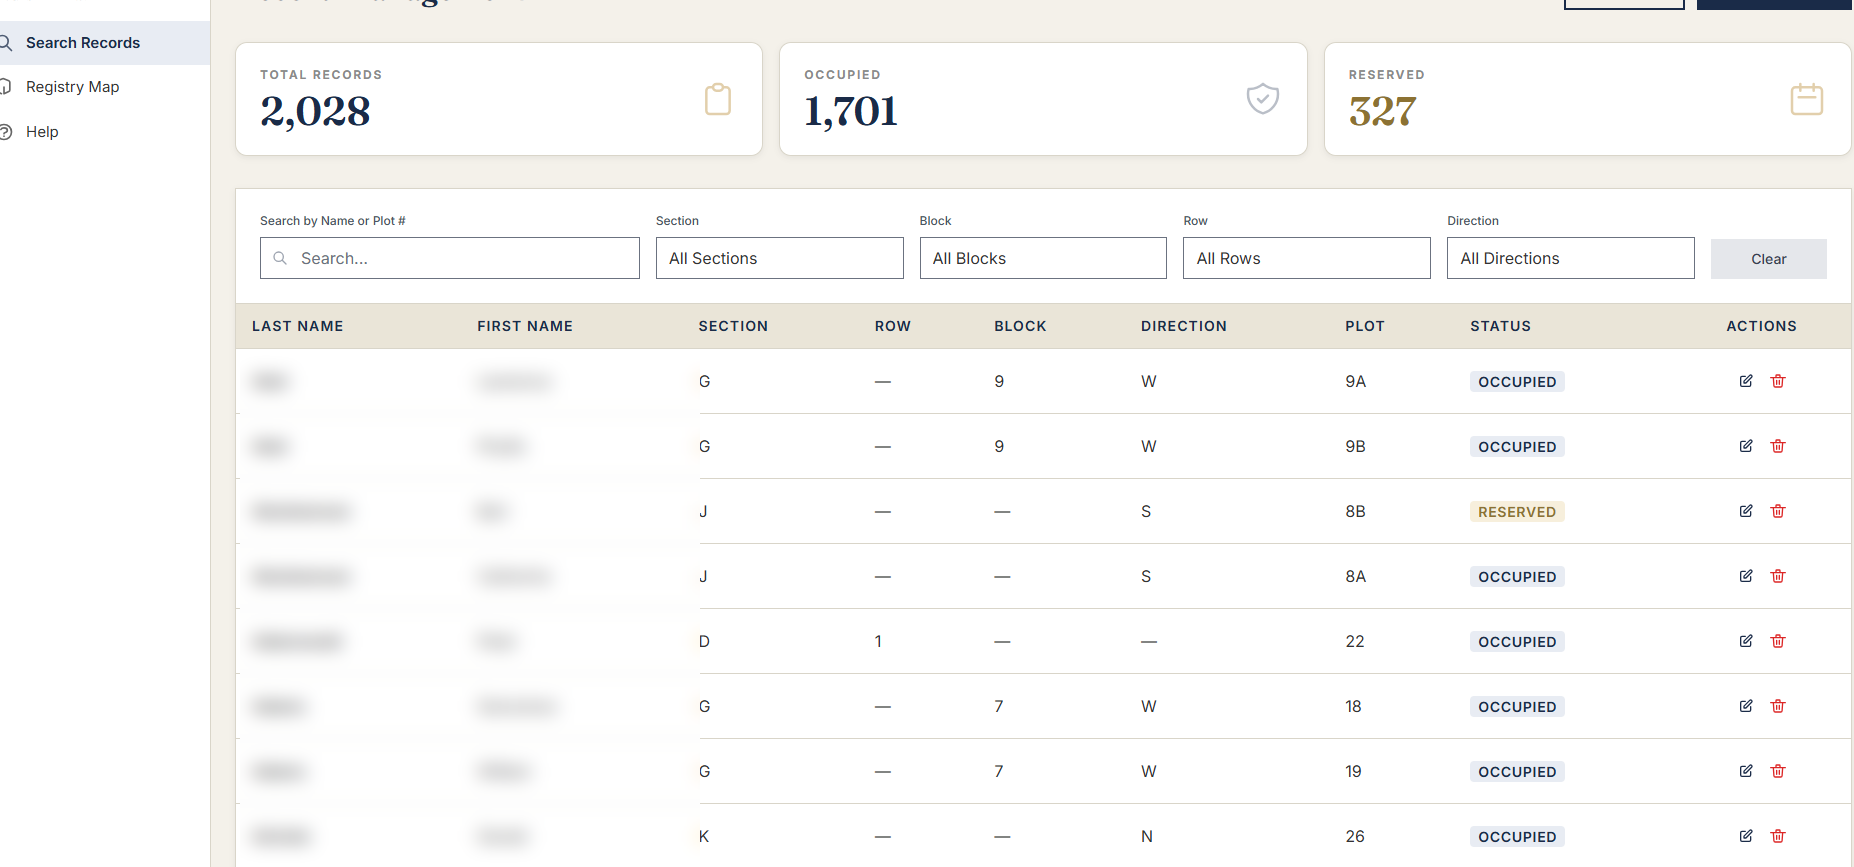Click the SECTION column header
The height and width of the screenshot is (867, 1854).
tap(733, 326)
